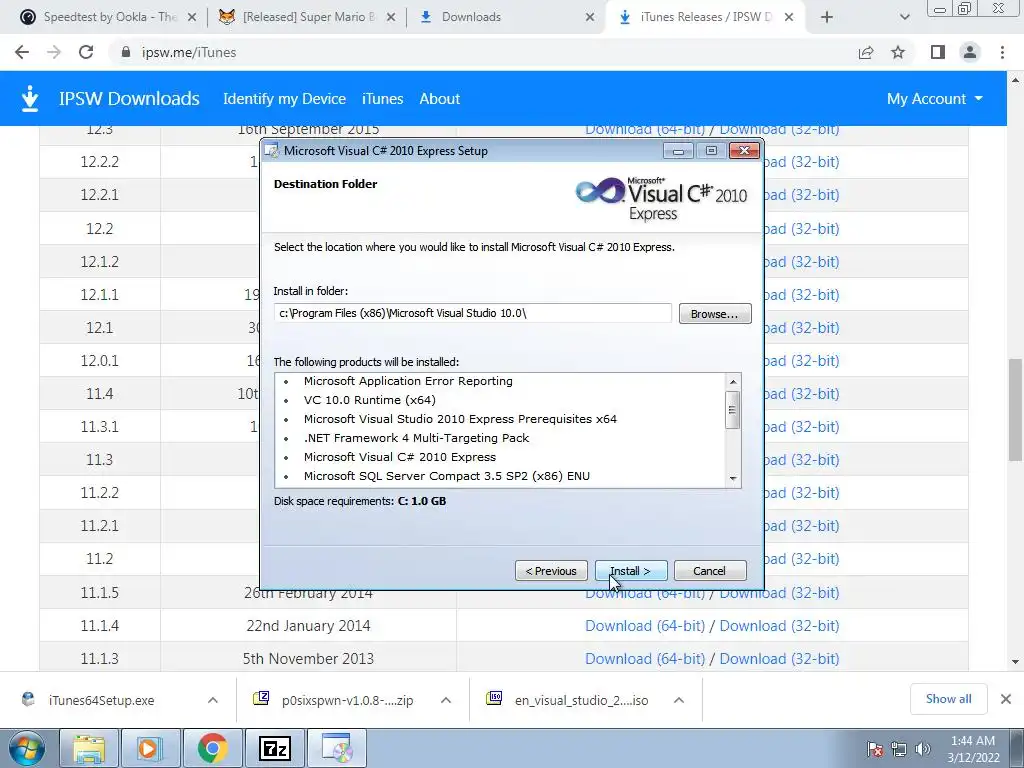Open Windows Media Player taskbar icon

click(x=149, y=748)
